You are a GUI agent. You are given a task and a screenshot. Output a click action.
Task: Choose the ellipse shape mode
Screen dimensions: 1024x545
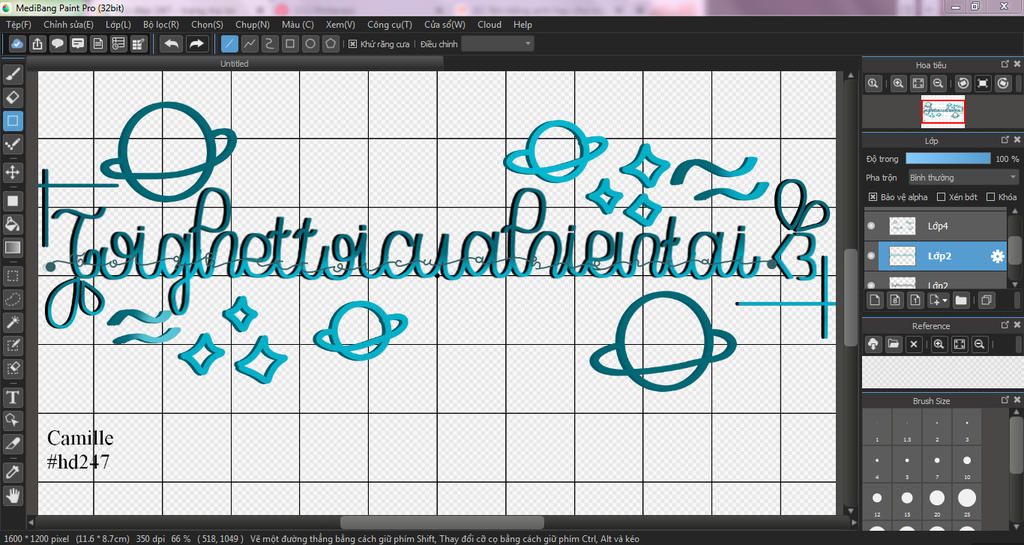[311, 44]
